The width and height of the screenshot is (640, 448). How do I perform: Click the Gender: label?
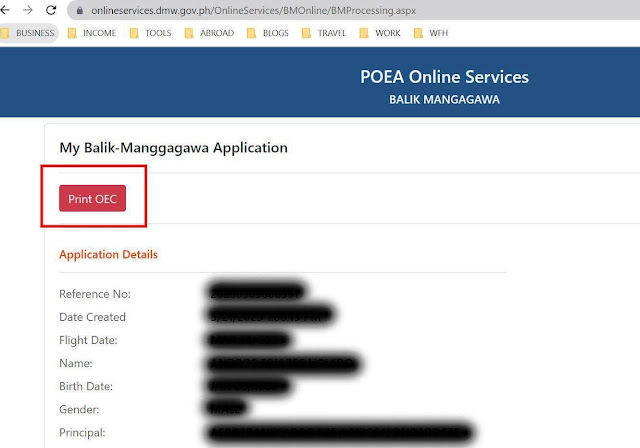[x=79, y=409]
